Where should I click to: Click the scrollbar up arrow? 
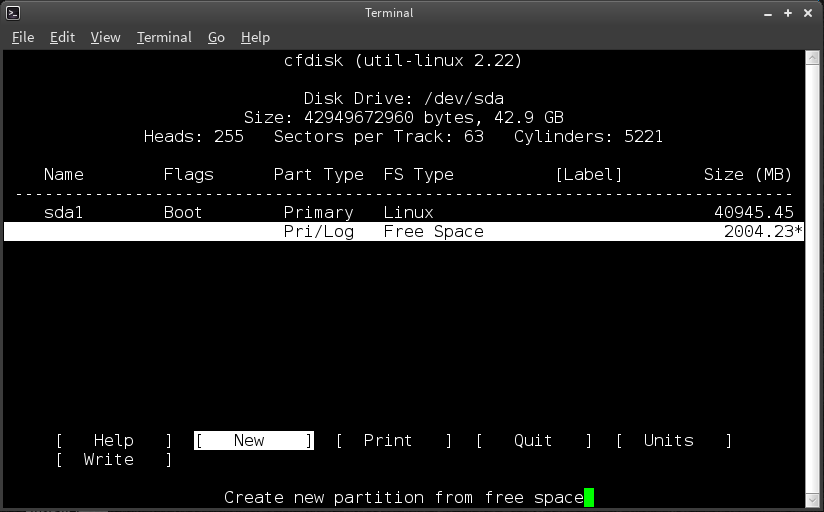click(812, 57)
